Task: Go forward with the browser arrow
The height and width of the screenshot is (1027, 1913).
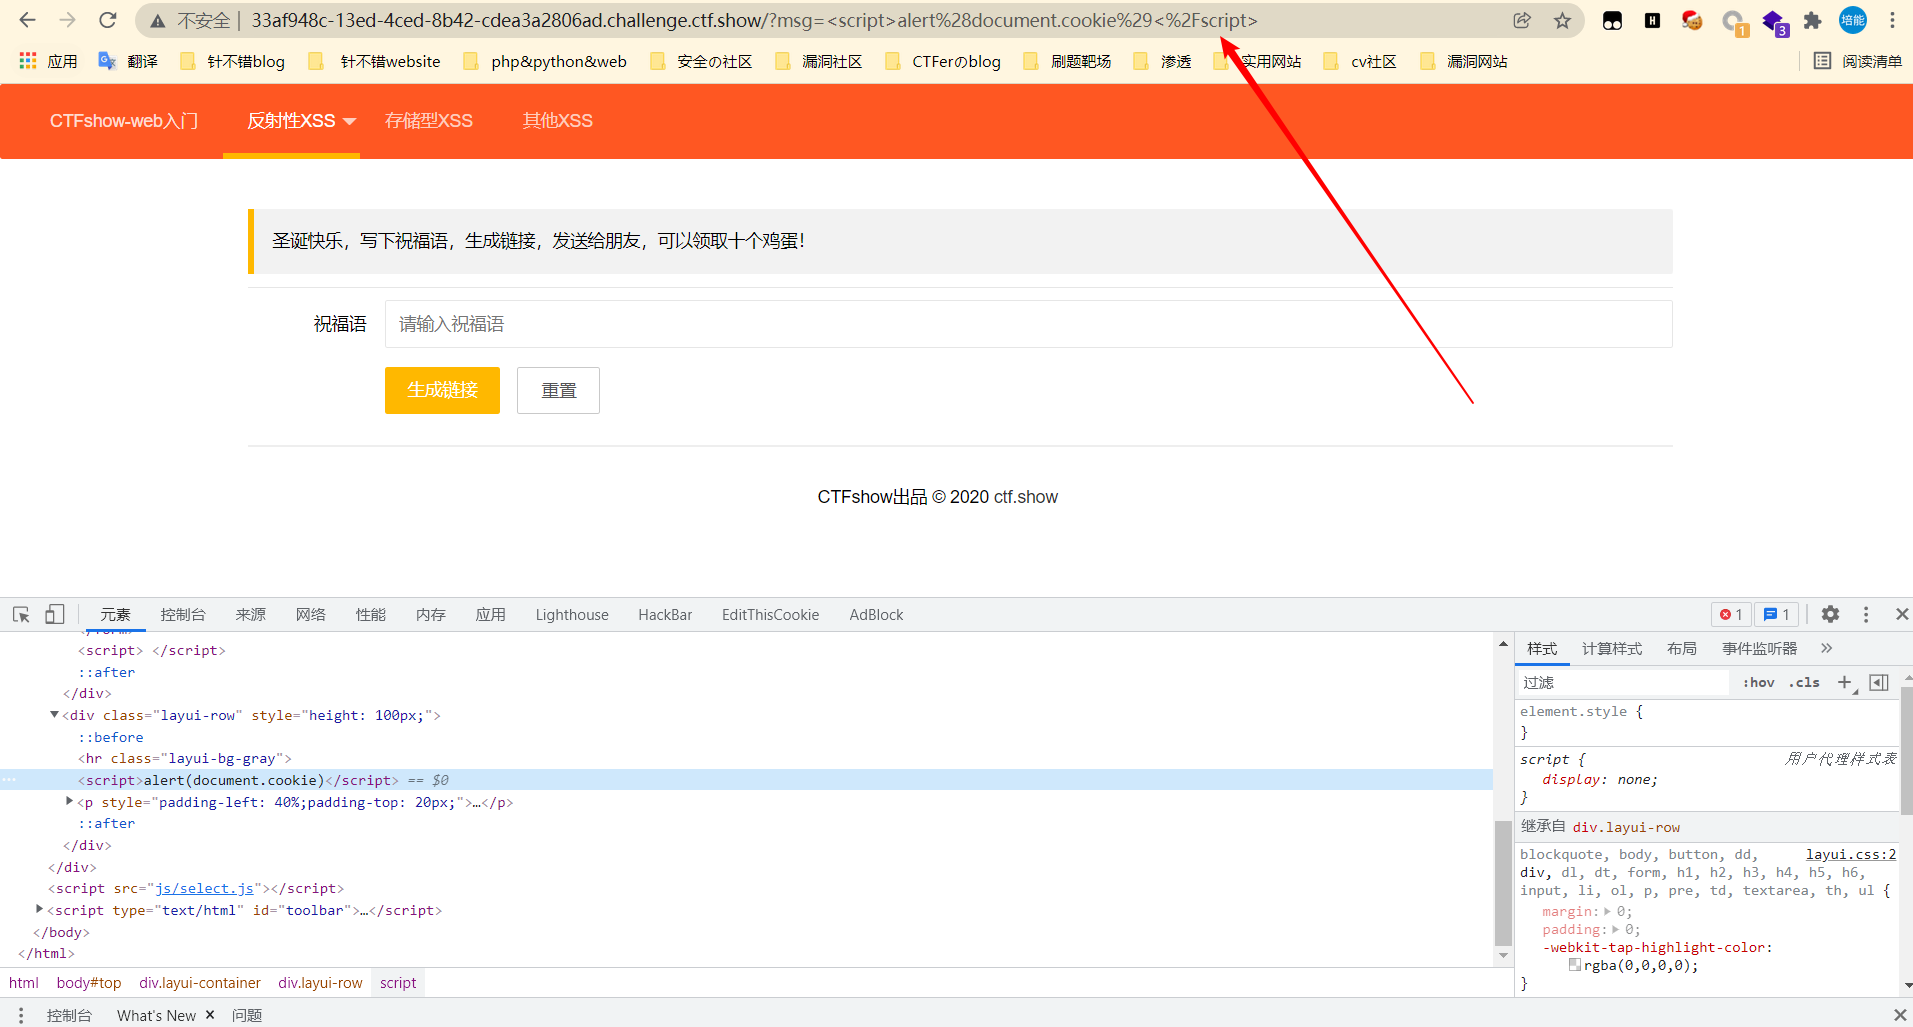Action: [x=67, y=20]
